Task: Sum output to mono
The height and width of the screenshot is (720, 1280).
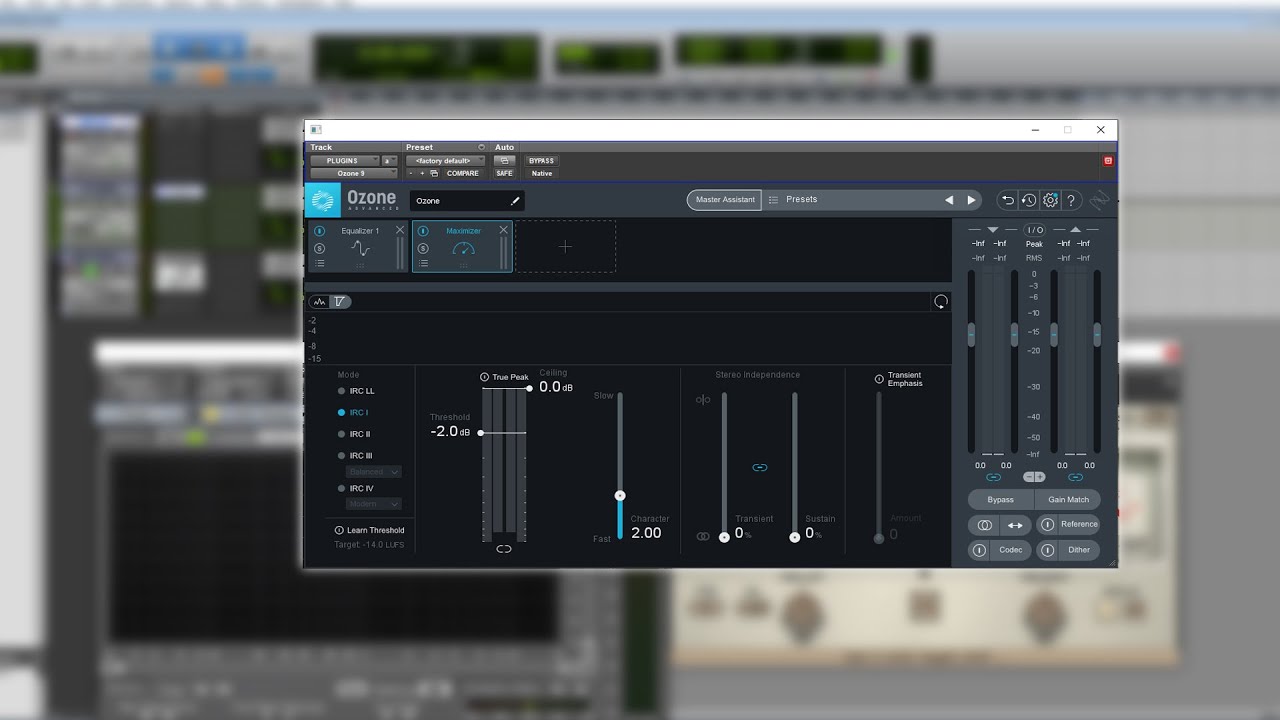Action: [984, 524]
